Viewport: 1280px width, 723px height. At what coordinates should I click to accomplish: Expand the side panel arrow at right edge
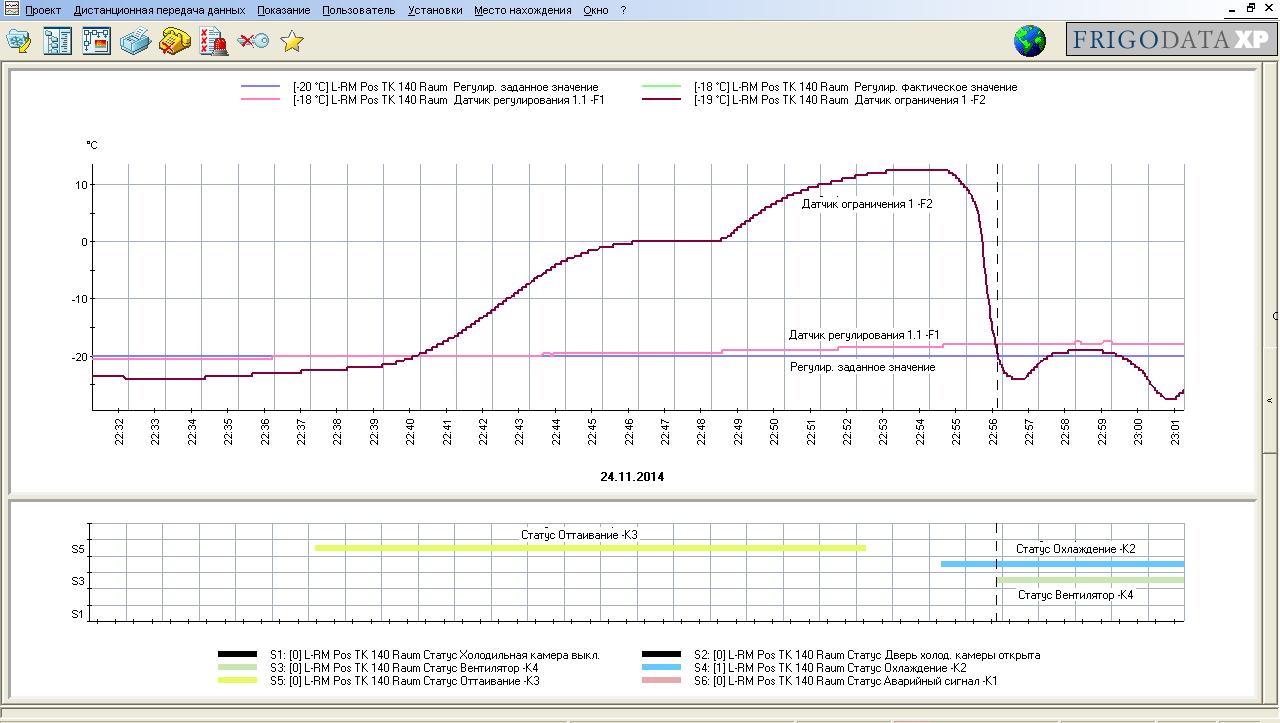1271,400
